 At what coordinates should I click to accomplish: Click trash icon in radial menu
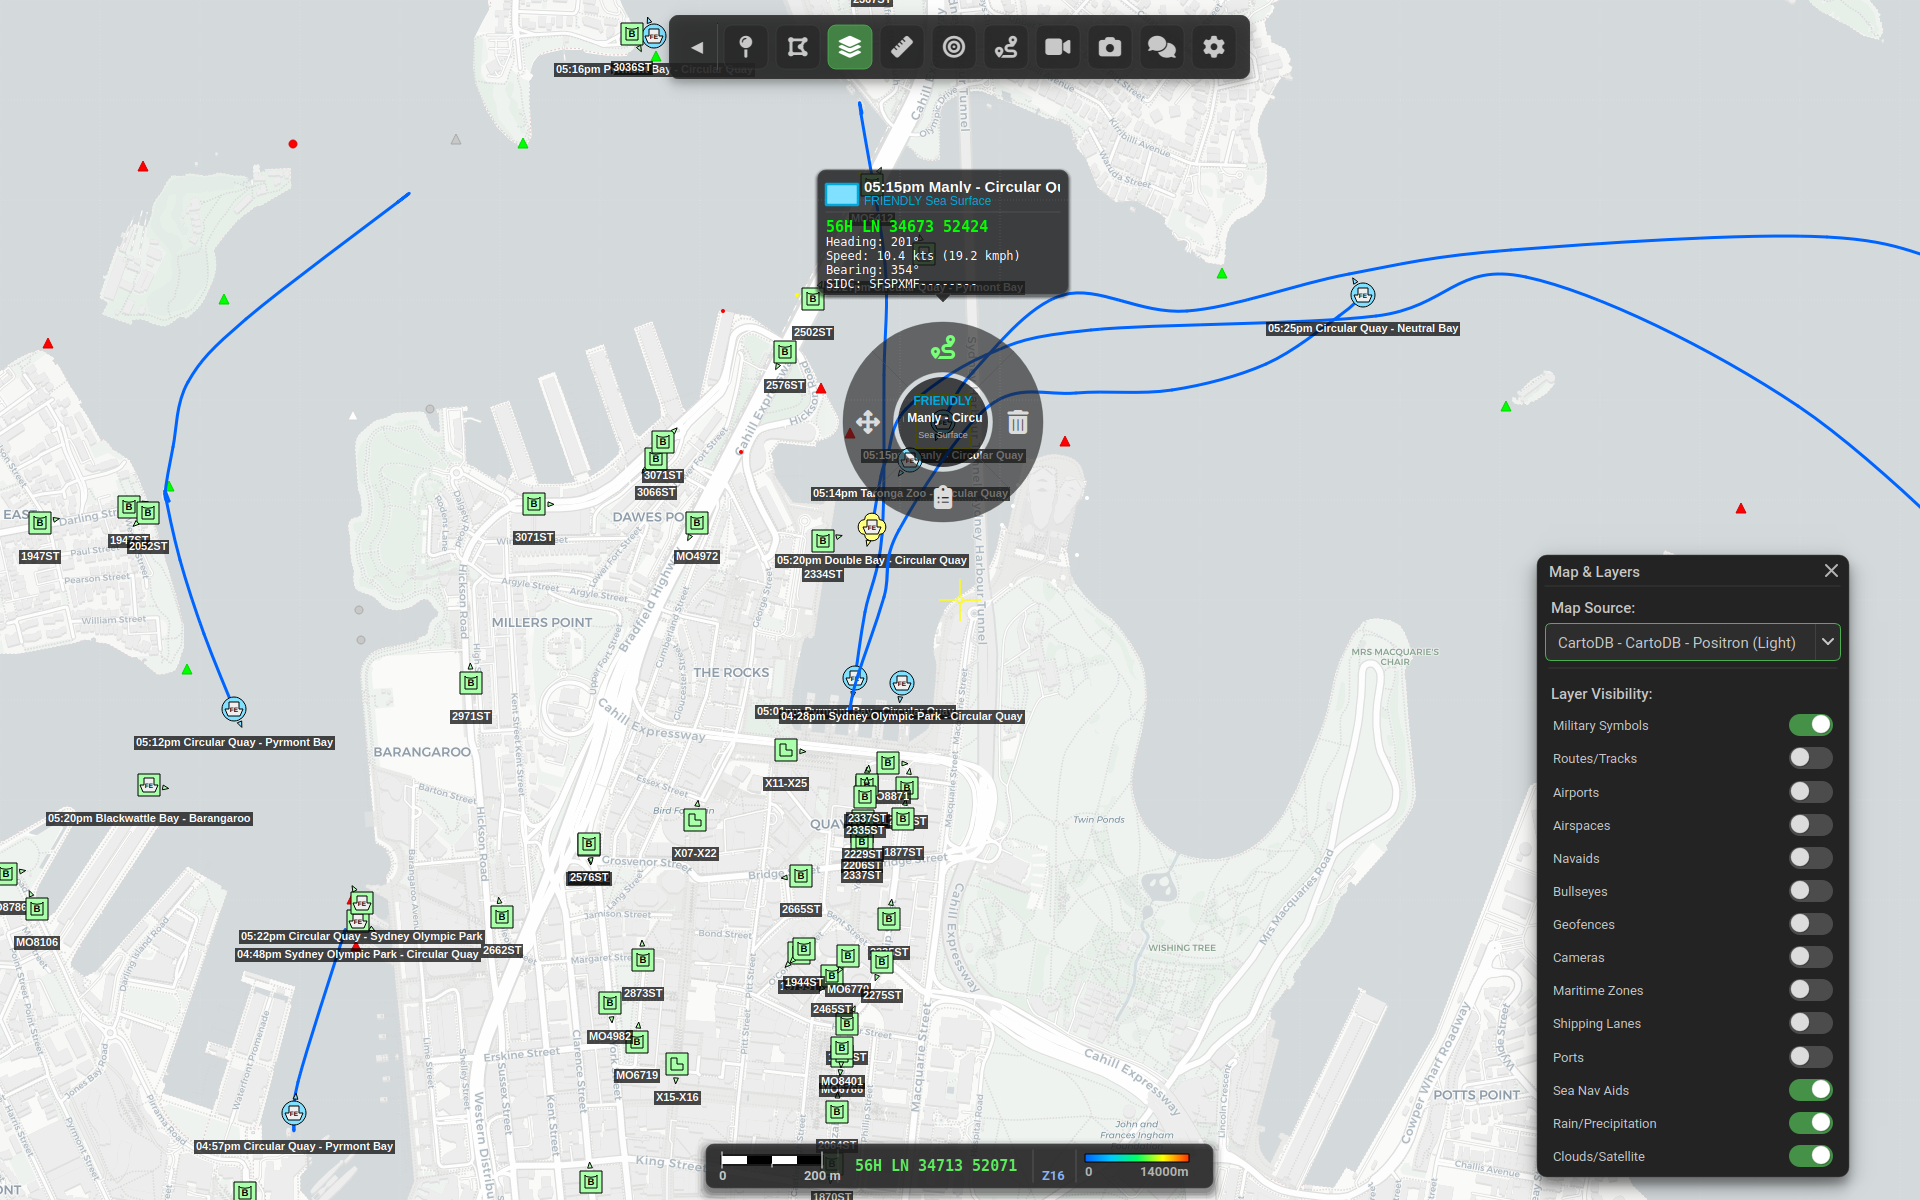coord(1018,422)
